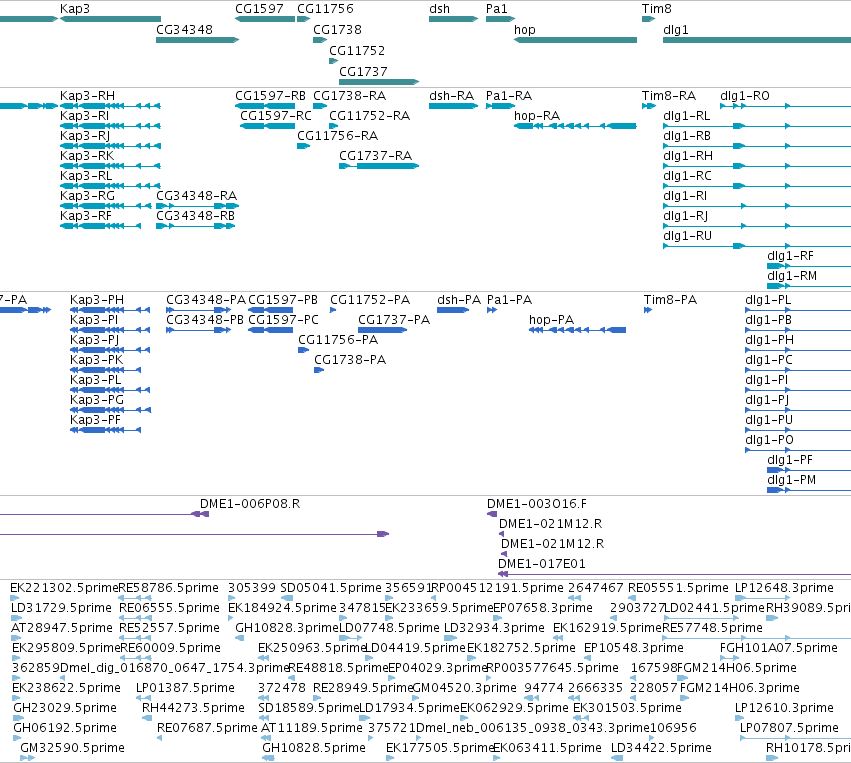Select transcript CG34348-RA
The width and height of the screenshot is (851, 763).
(198, 206)
